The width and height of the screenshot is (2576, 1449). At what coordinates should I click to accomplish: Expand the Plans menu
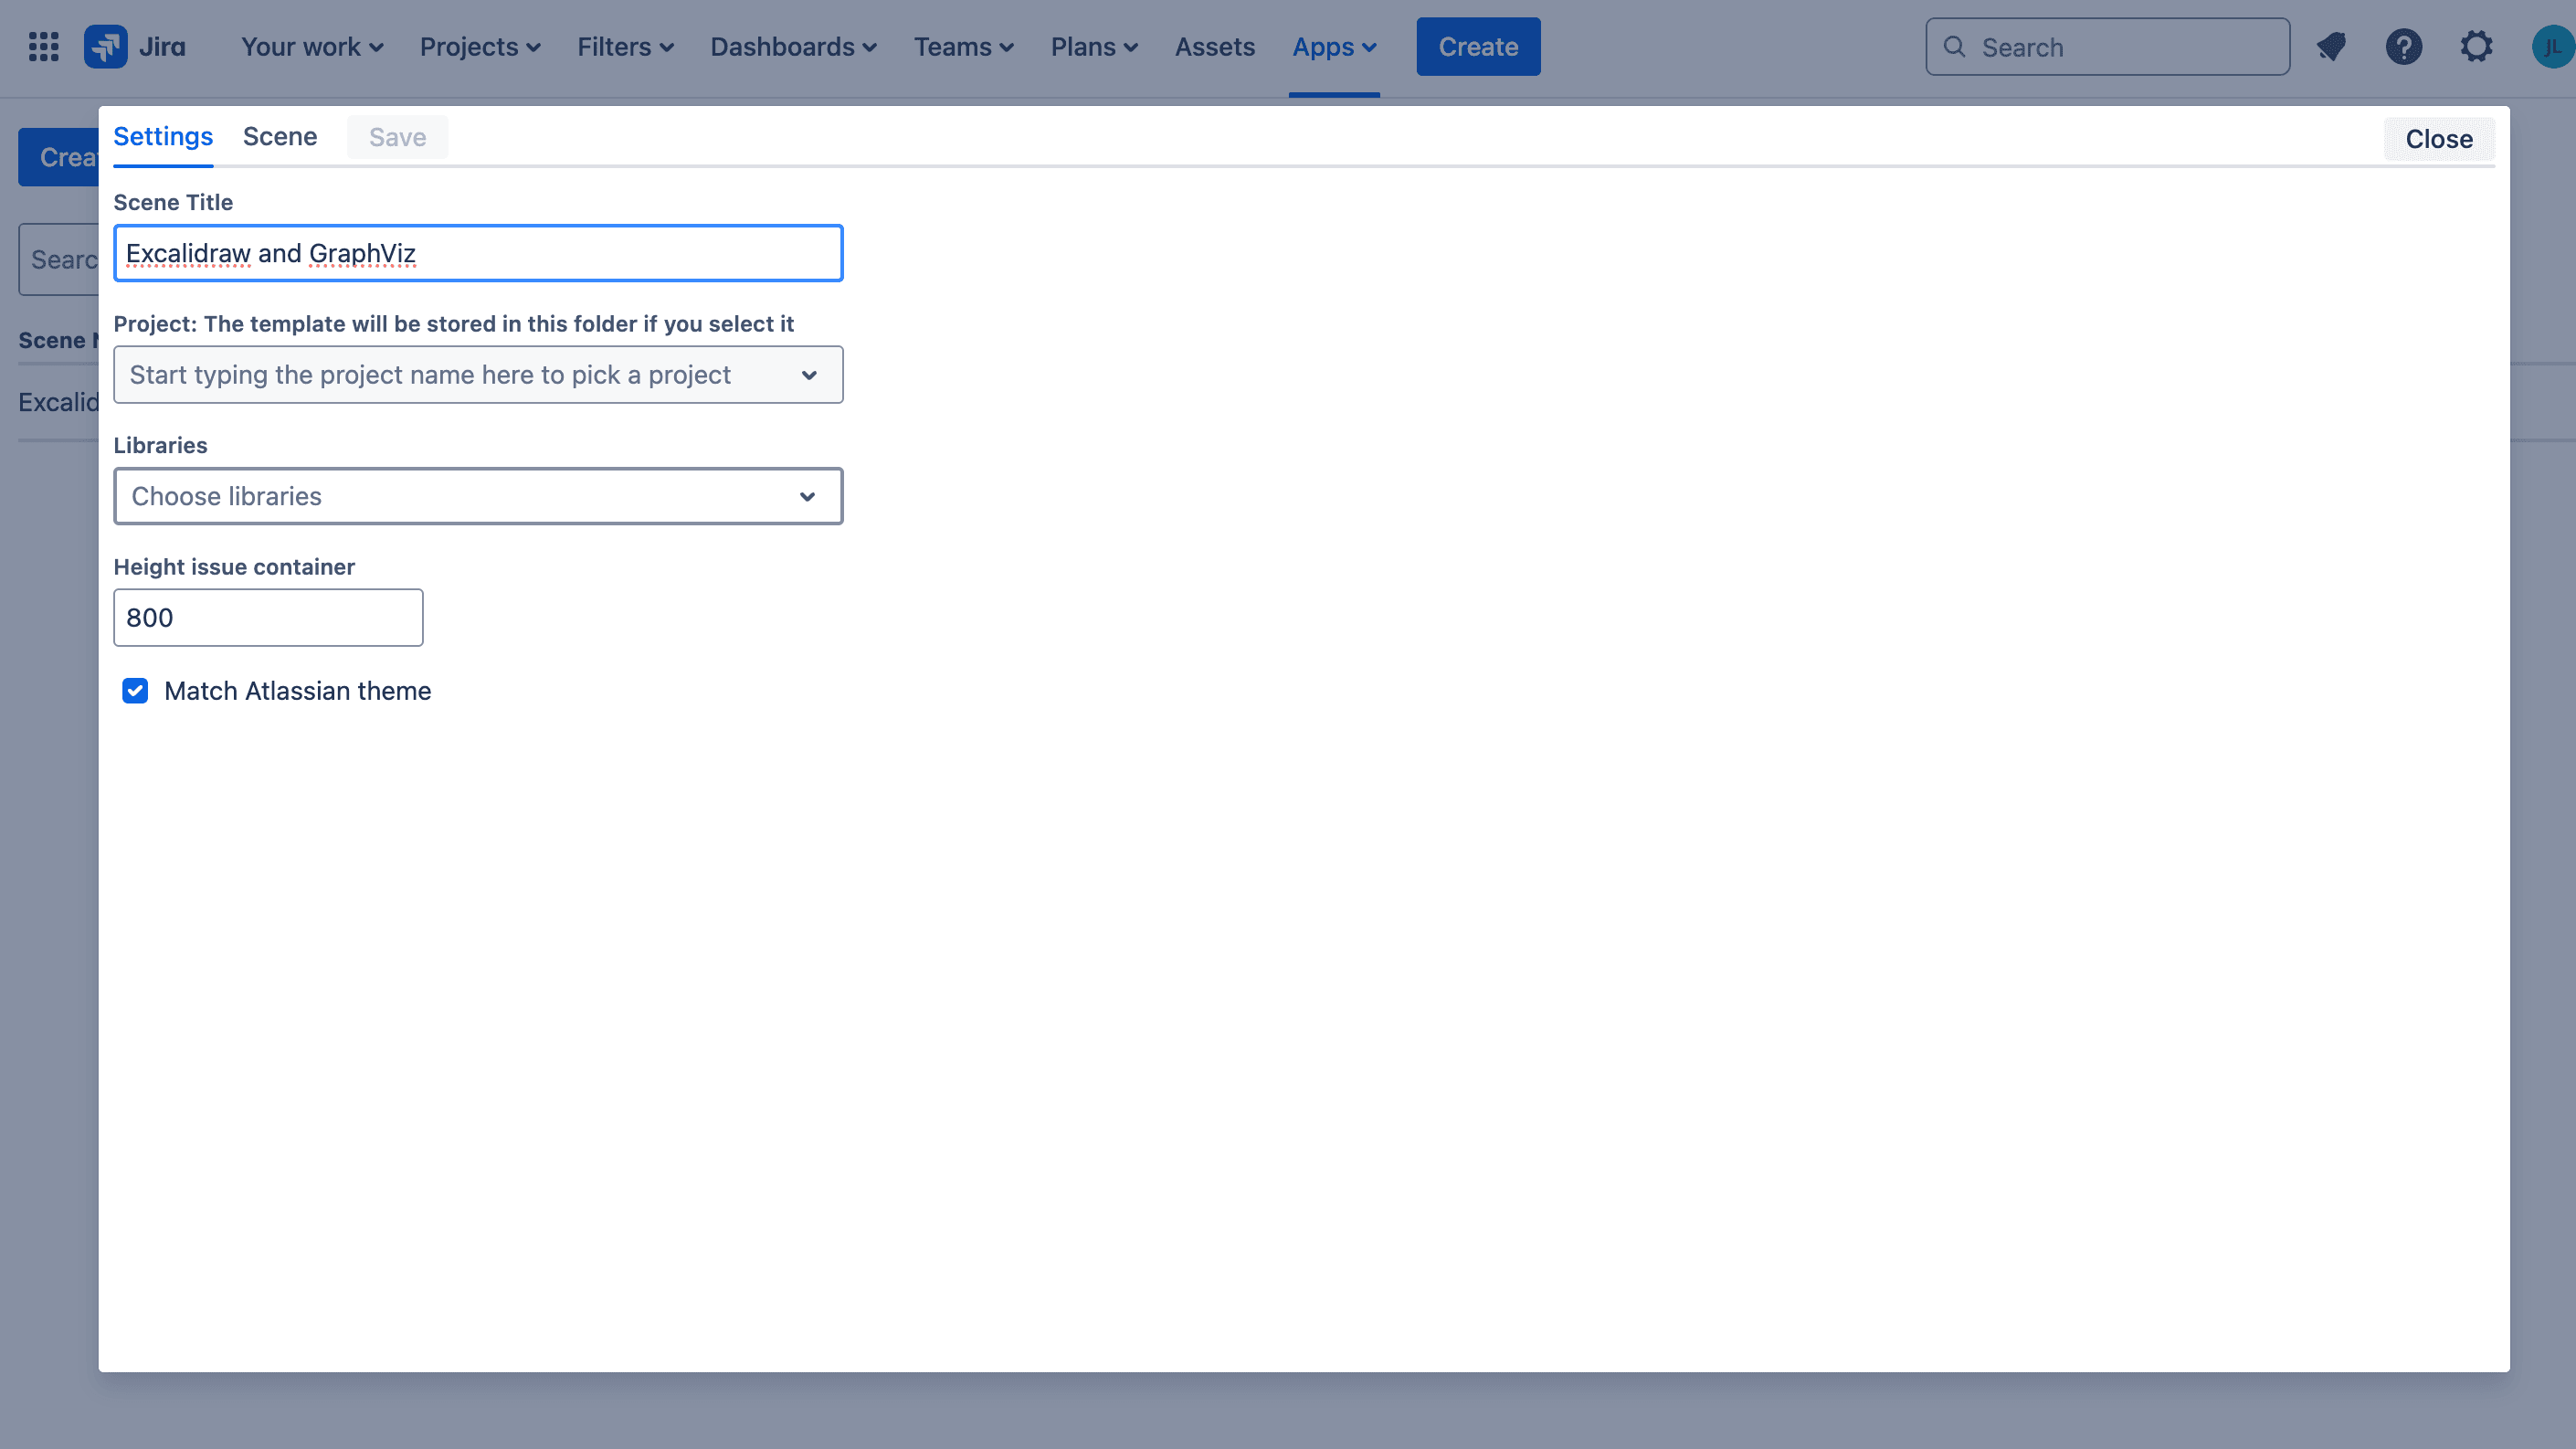(1094, 47)
